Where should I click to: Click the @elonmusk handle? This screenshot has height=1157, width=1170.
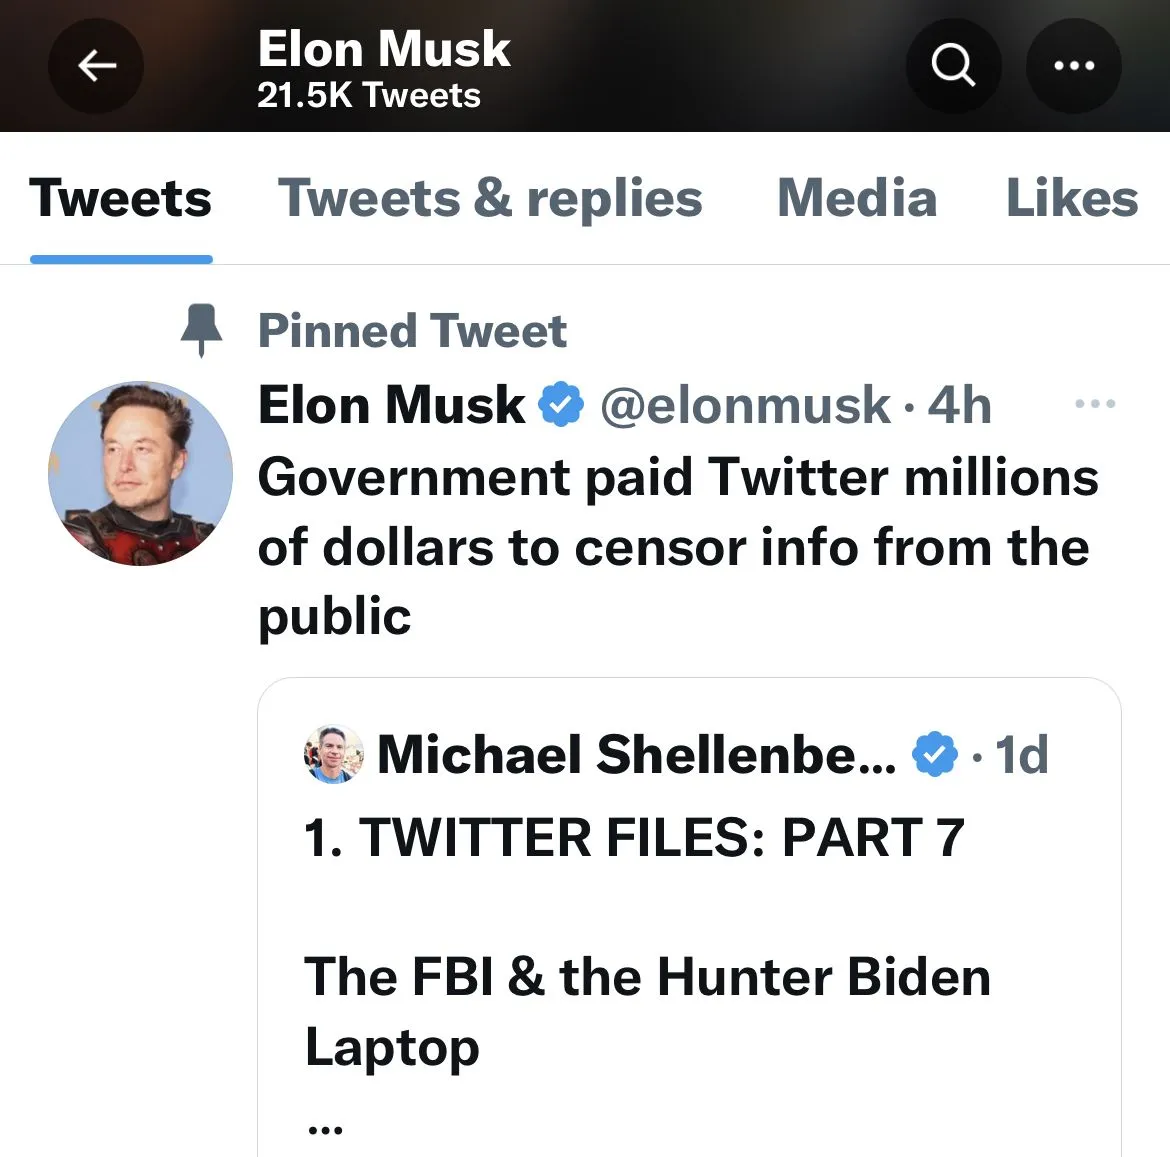(x=744, y=405)
